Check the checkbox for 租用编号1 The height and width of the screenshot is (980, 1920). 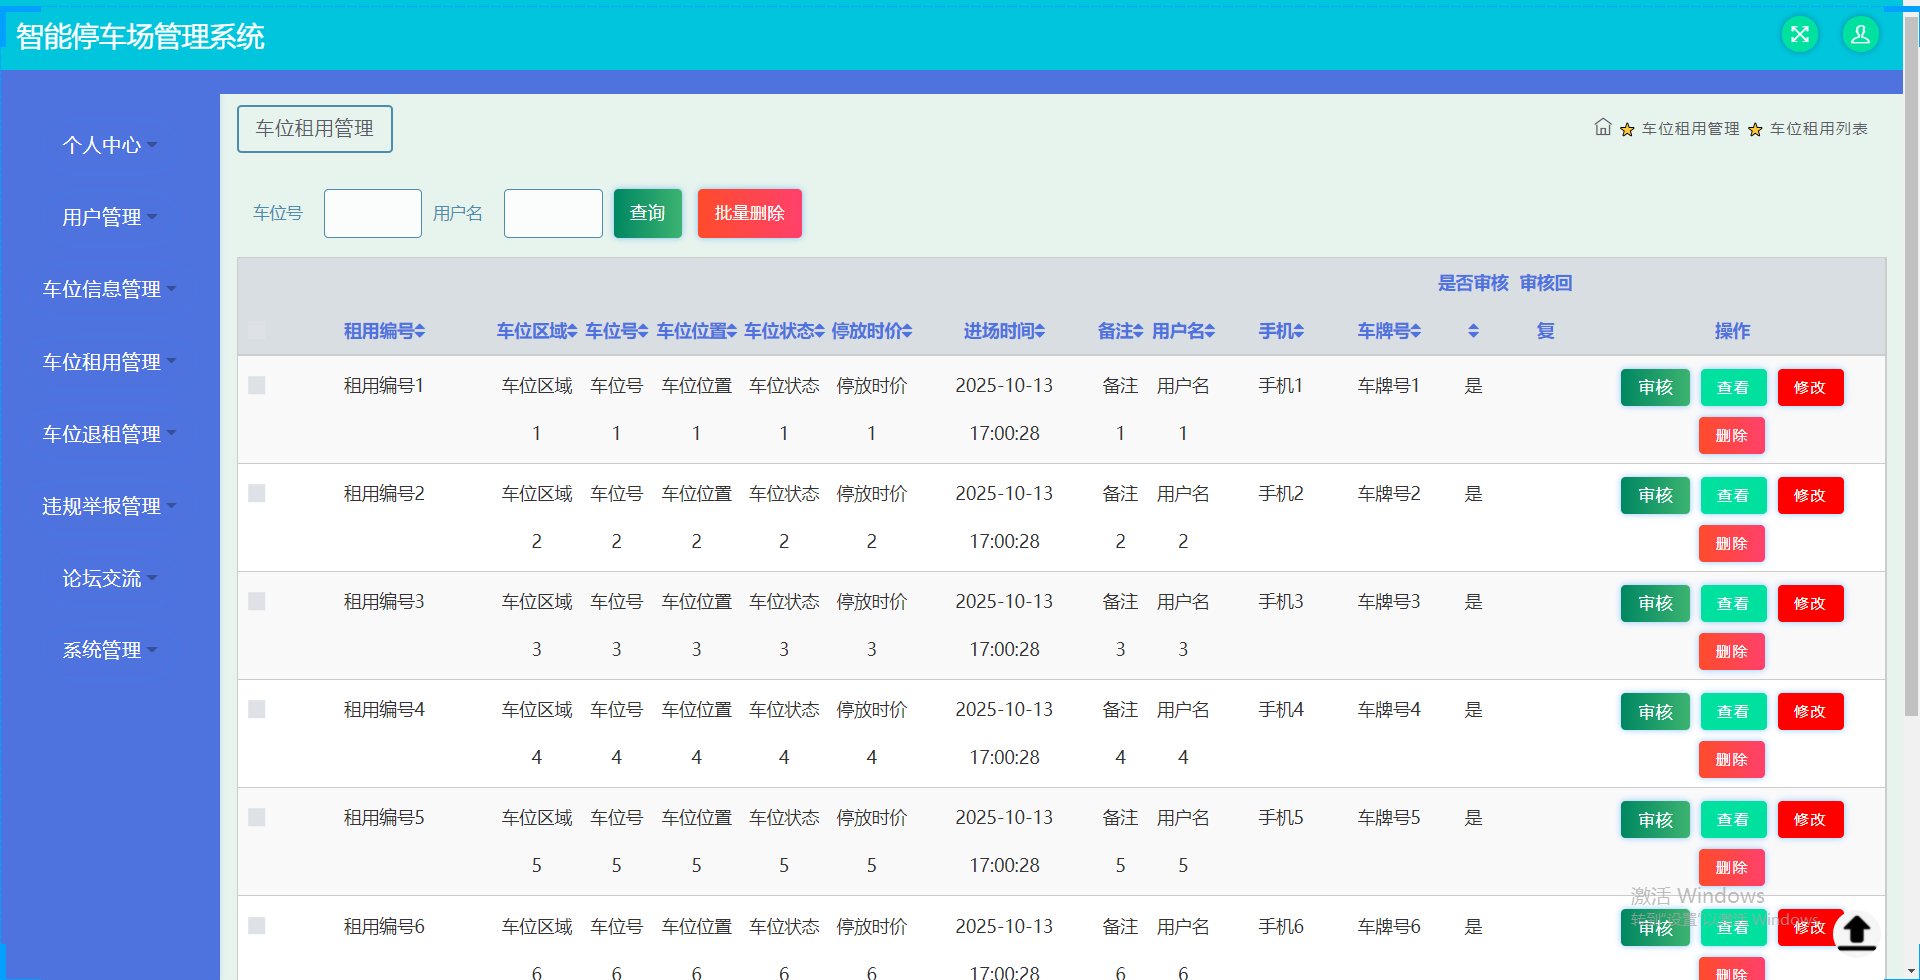tap(256, 384)
